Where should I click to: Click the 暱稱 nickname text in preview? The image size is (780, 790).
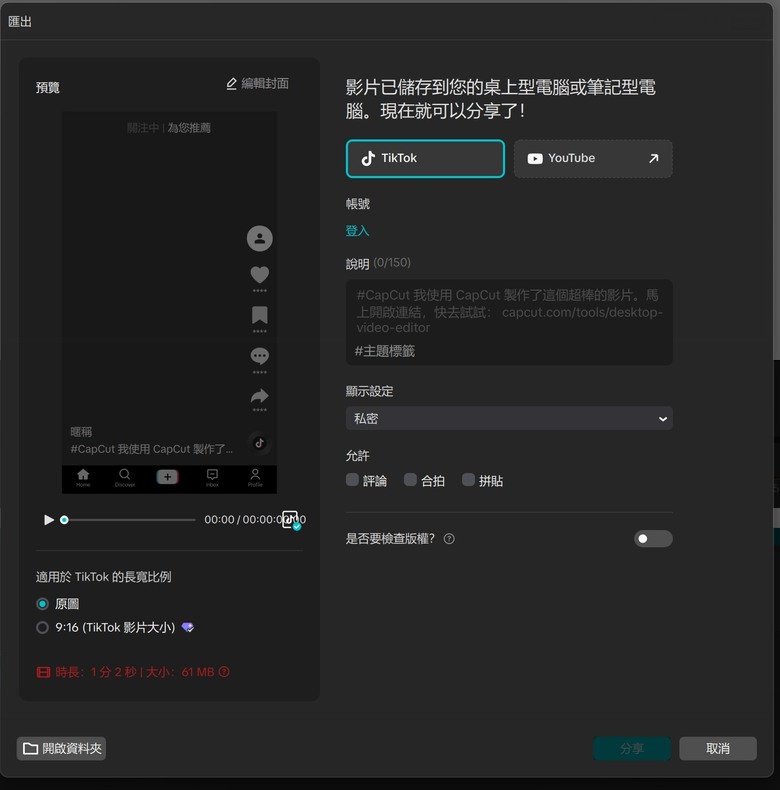click(x=81, y=432)
